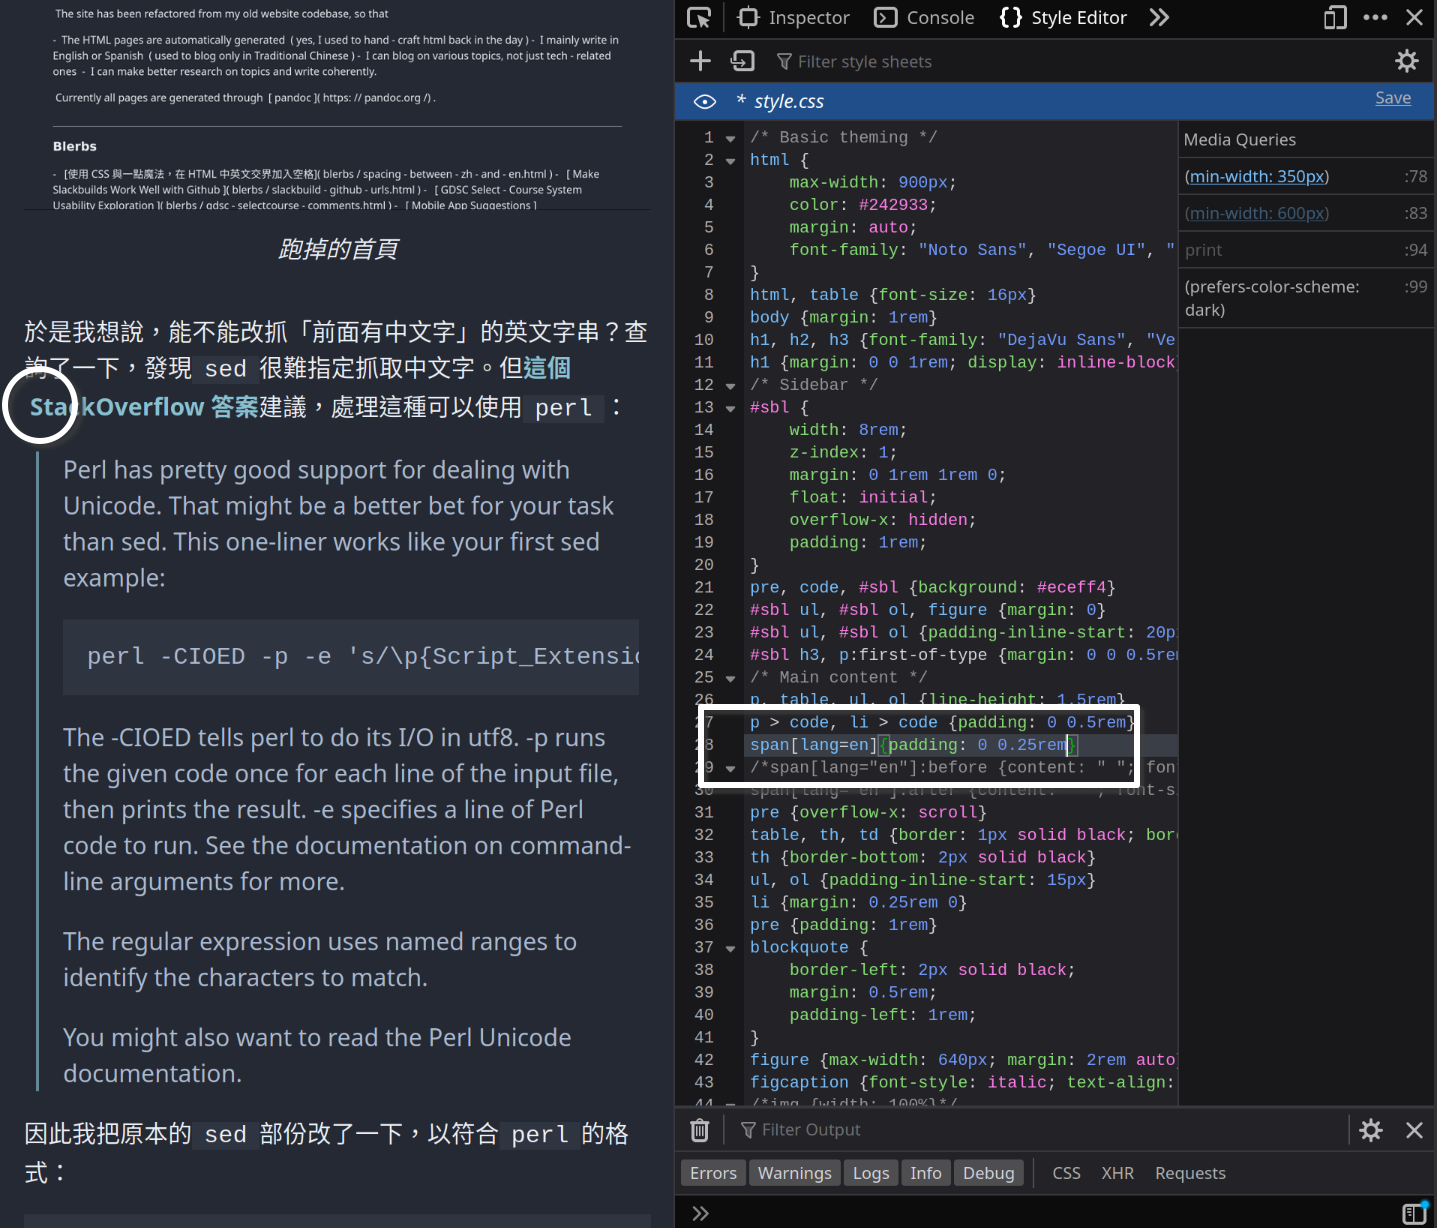Screen dimensions: 1438x1228
Task: Open the devtools three-dot customize menu
Action: point(1375,18)
